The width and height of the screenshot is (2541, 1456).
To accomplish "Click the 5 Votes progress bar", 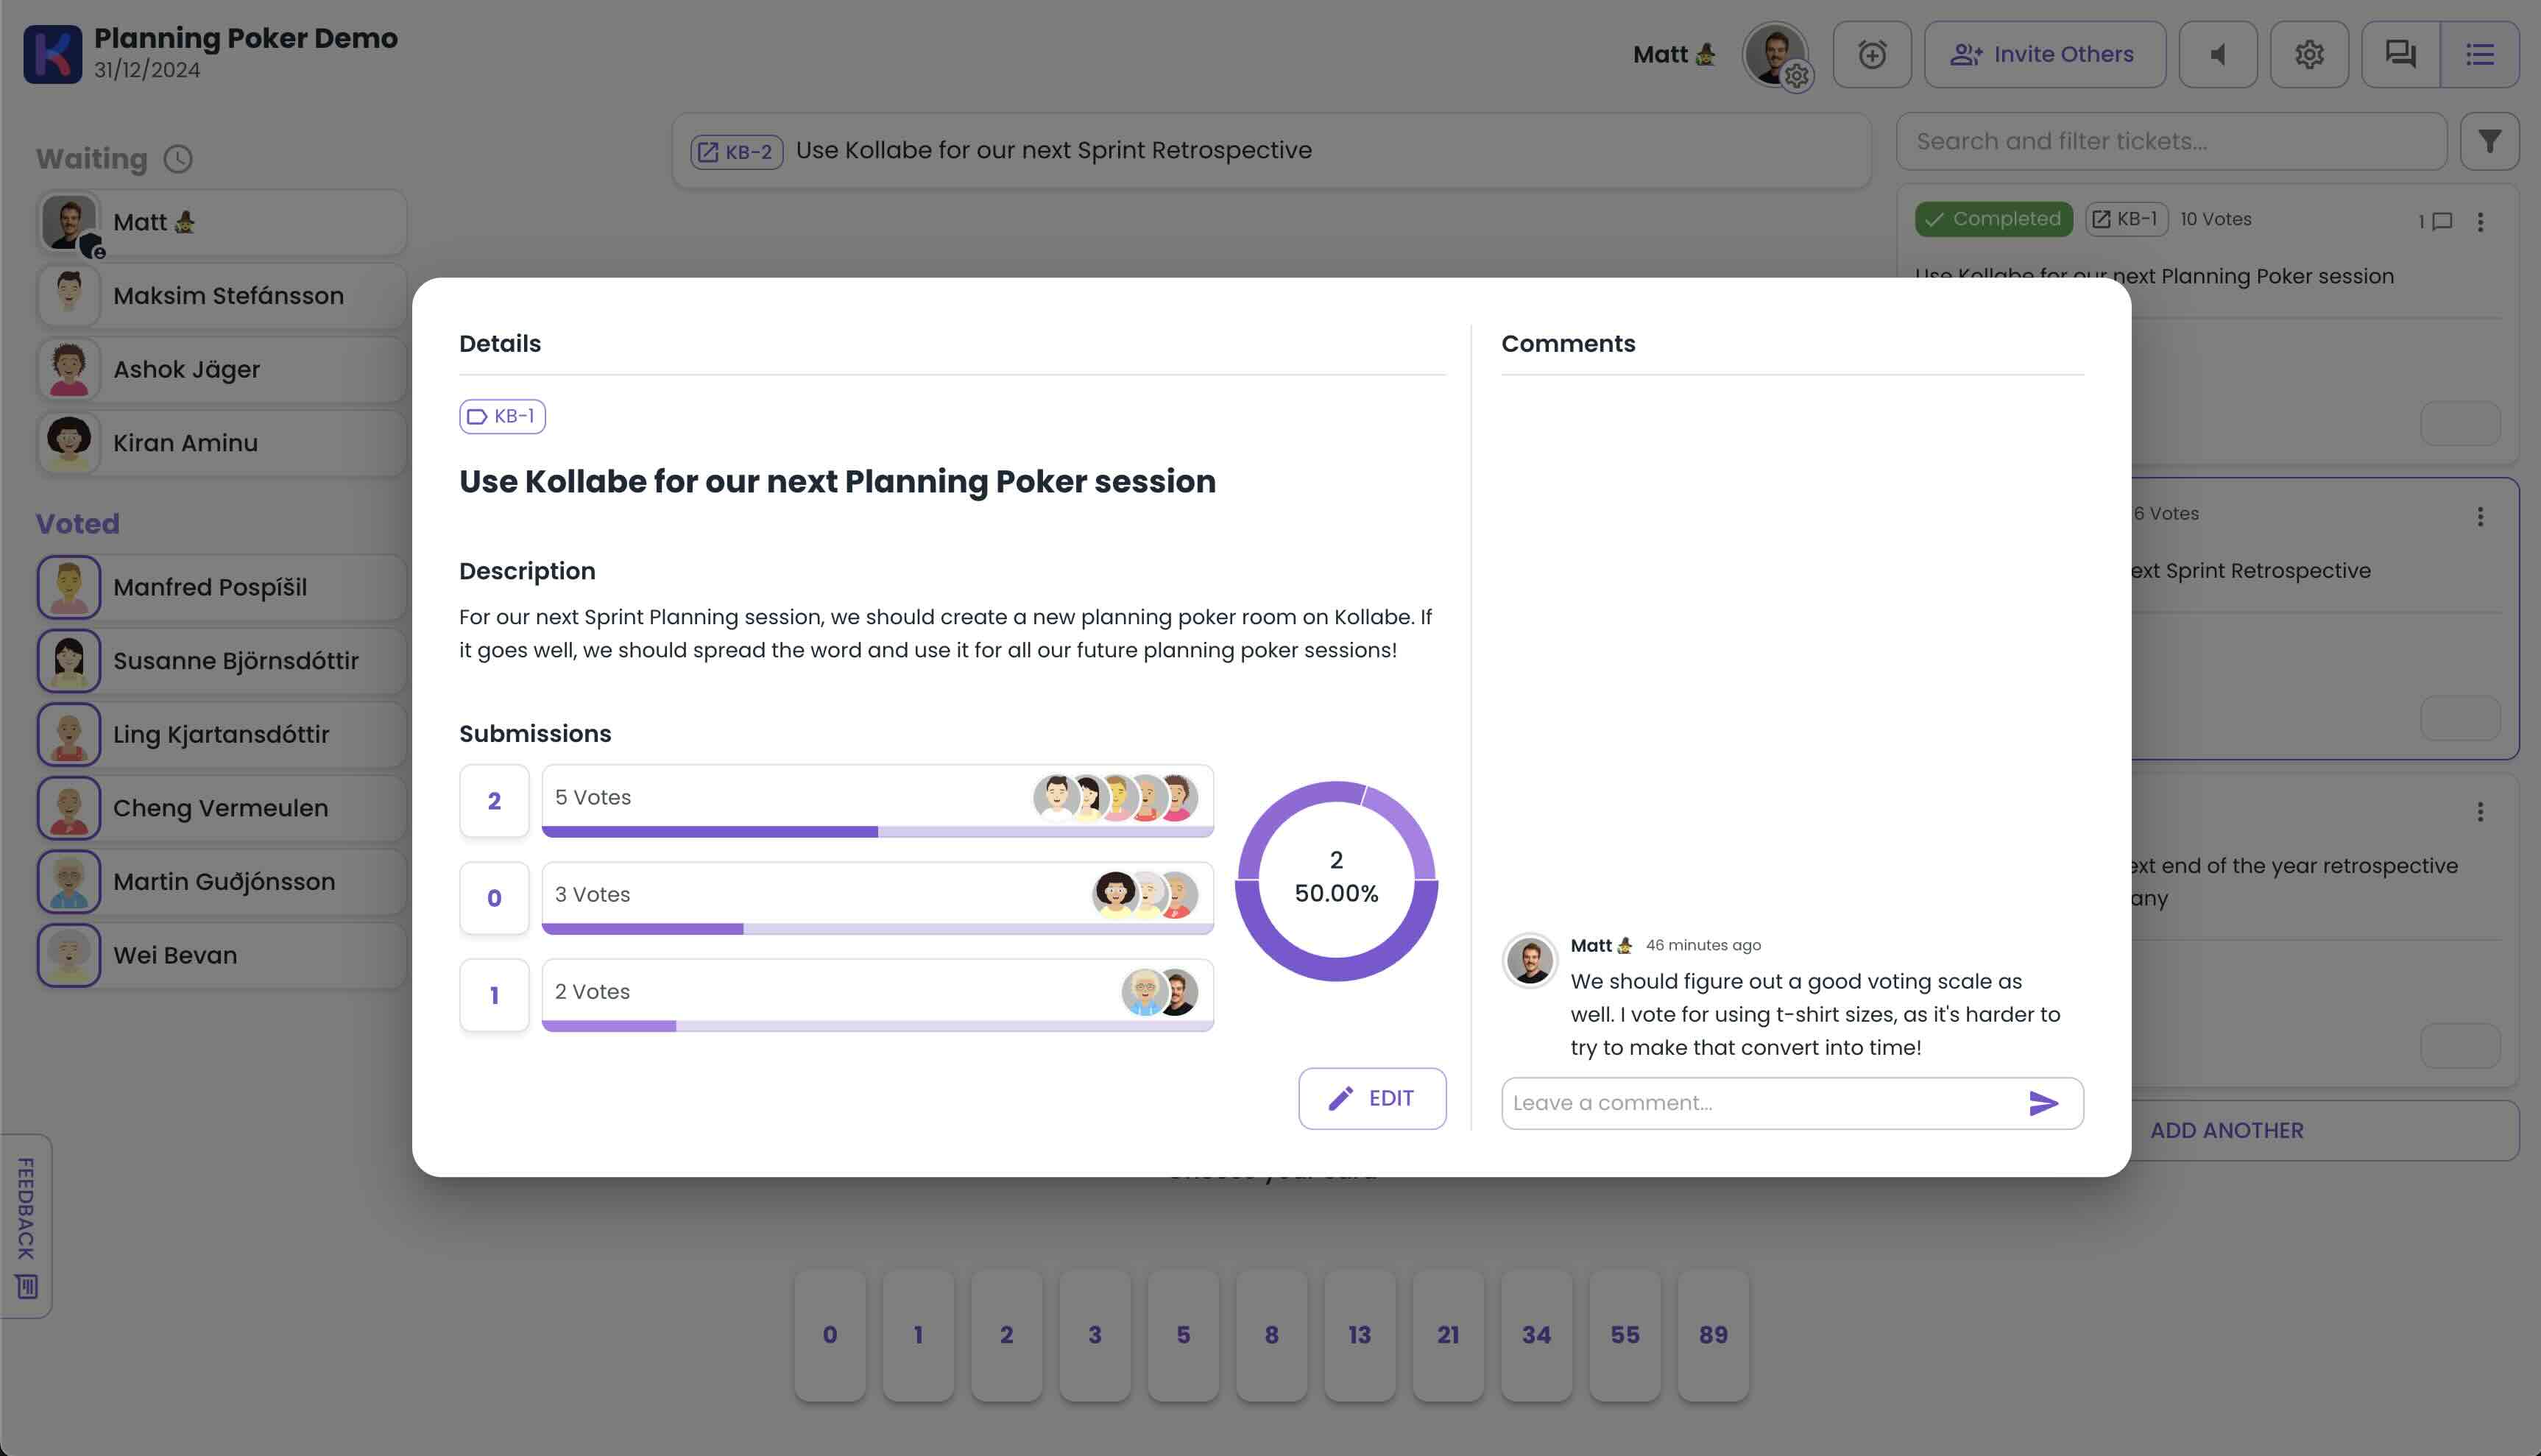I will 877,832.
